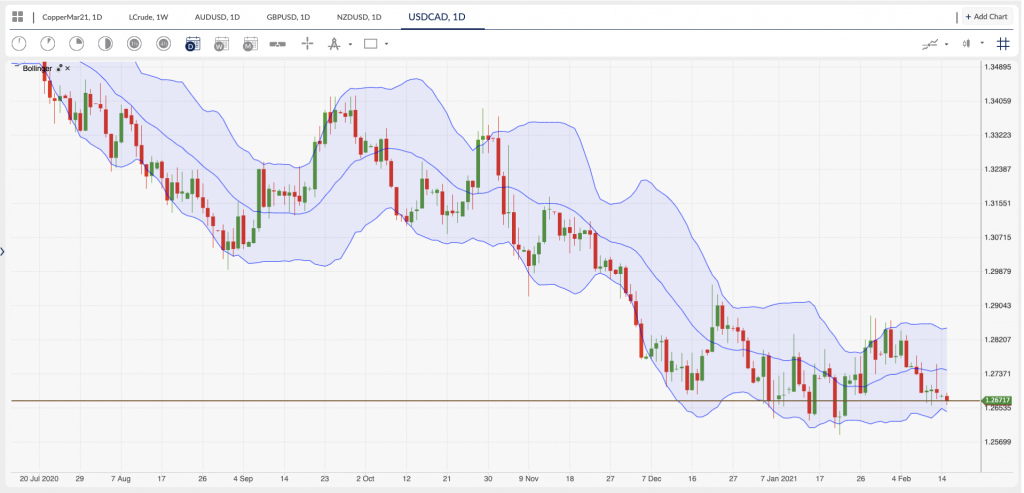Expand the rectangle shape dropdown
This screenshot has height=493, width=1024.
pos(387,44)
